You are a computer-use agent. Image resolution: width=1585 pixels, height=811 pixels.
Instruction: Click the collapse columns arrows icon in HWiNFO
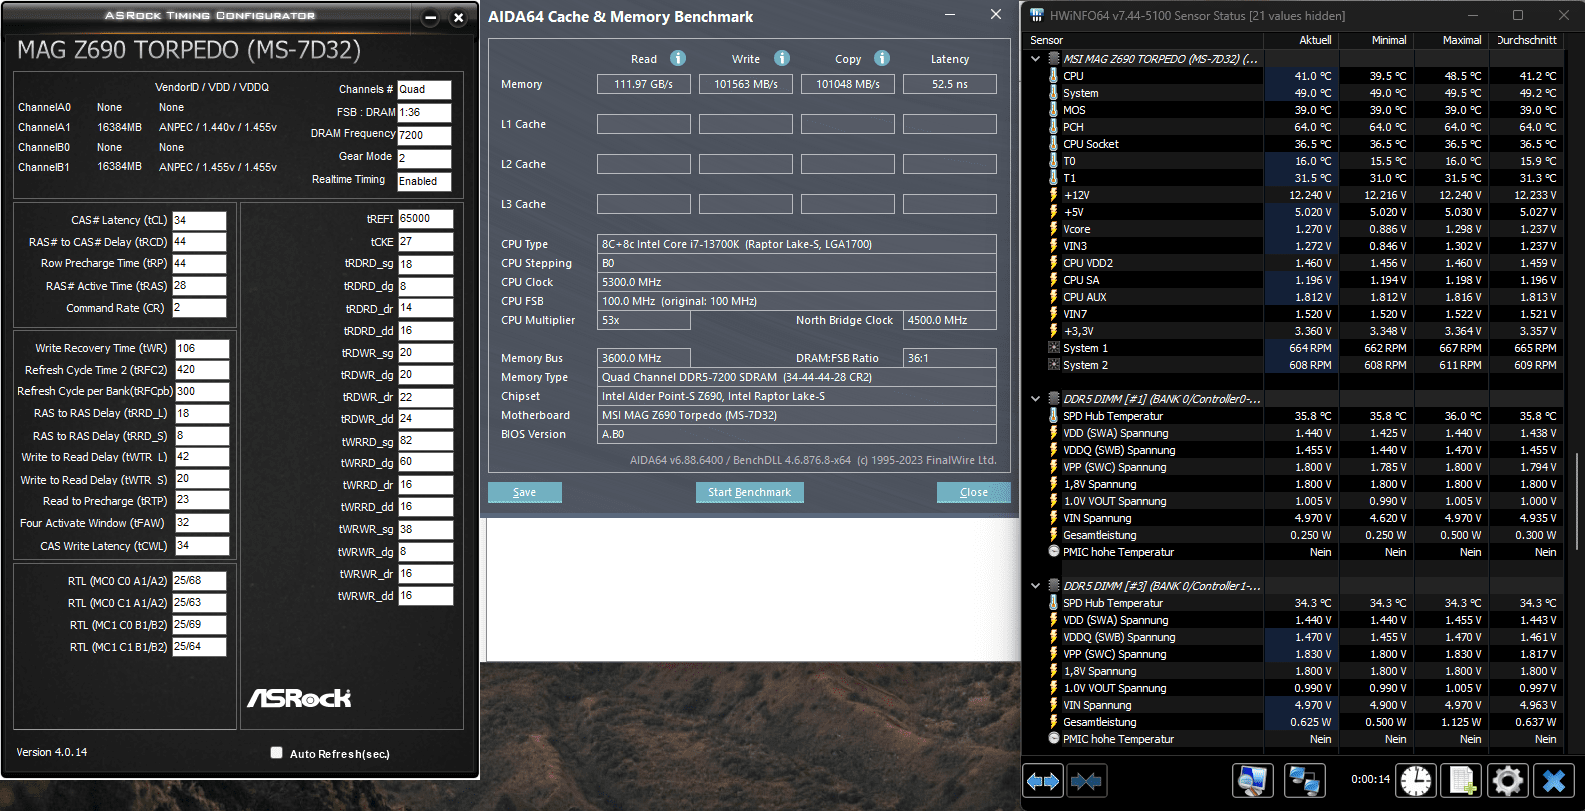1086,780
